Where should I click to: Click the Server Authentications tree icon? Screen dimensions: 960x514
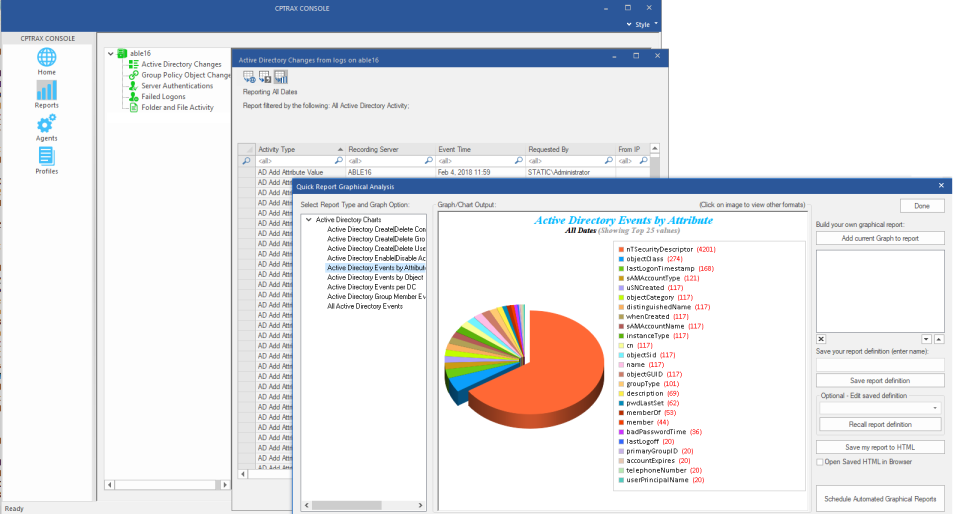[x=133, y=86]
